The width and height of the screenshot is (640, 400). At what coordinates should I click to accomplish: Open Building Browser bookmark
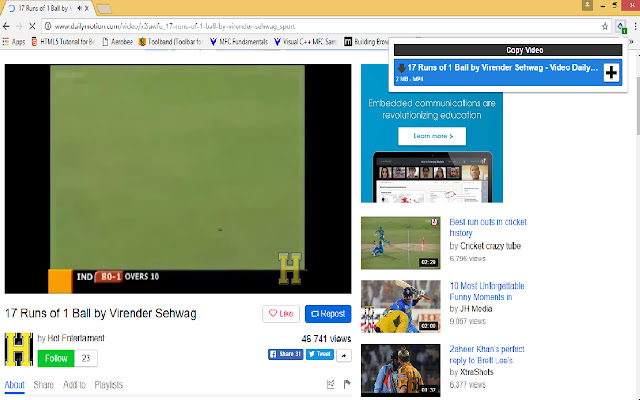pyautogui.click(x=366, y=42)
